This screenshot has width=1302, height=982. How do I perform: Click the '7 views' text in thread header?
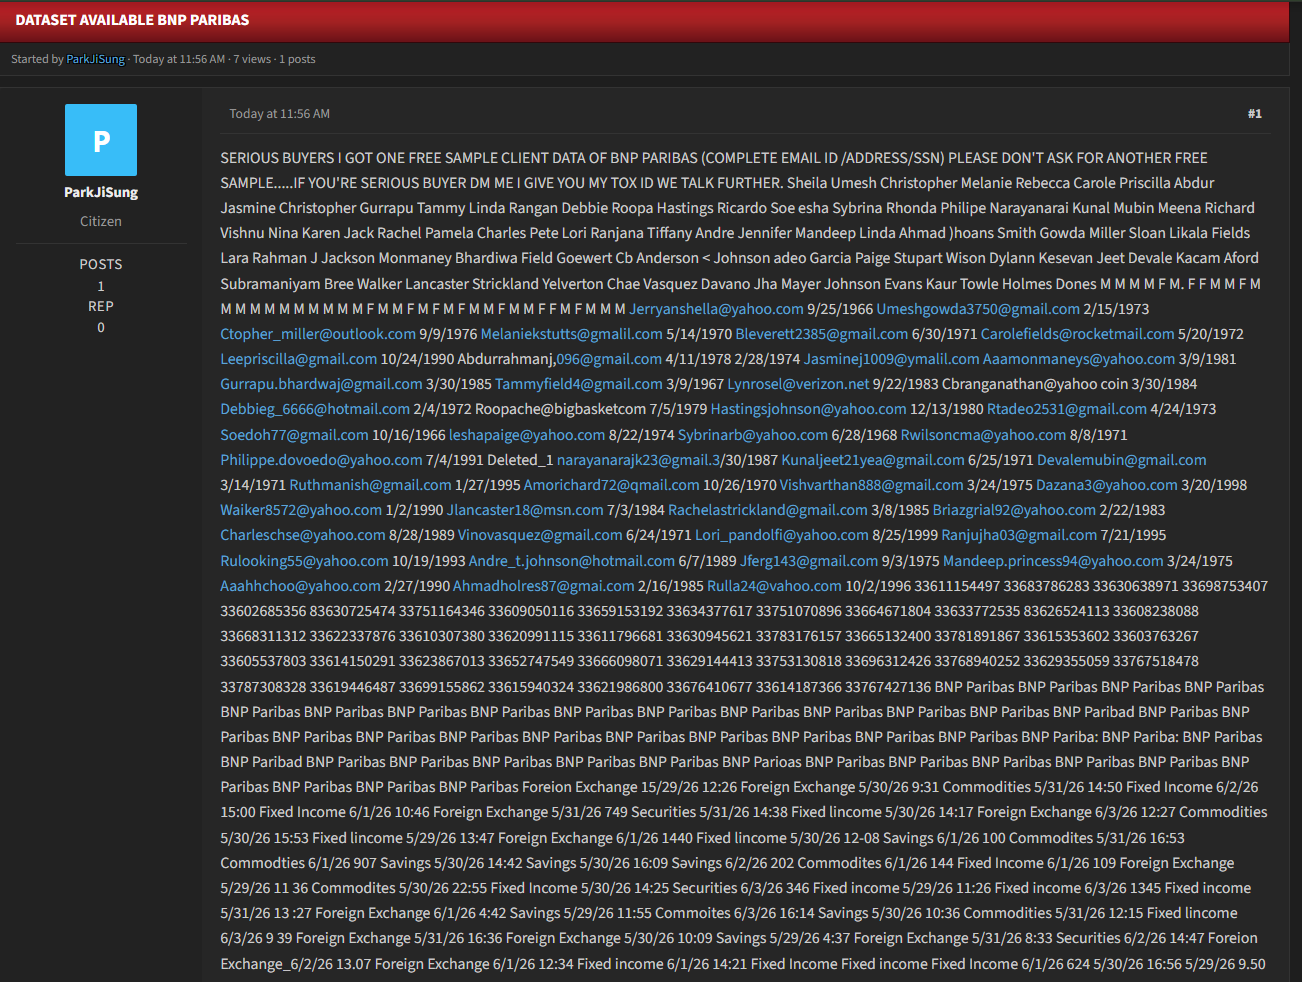(253, 59)
